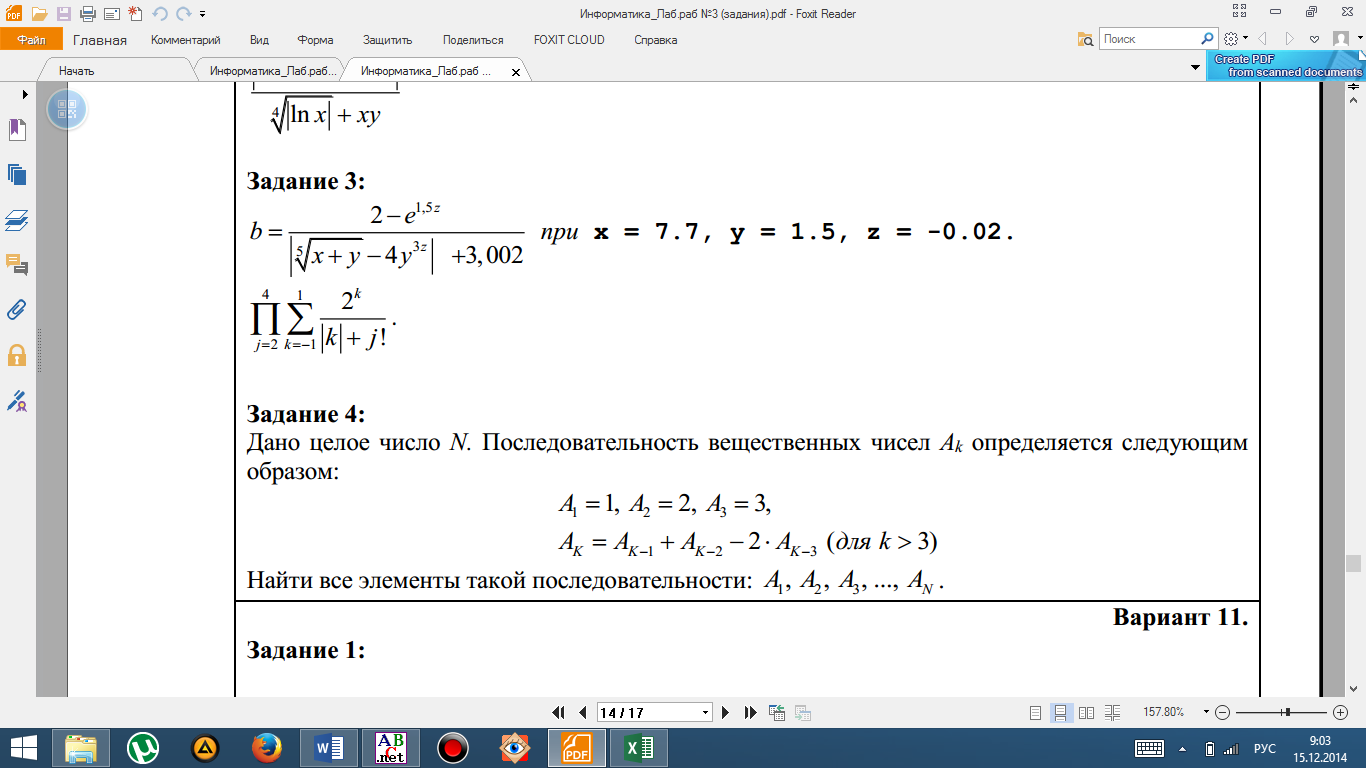Open the gear settings dropdown

1235,39
